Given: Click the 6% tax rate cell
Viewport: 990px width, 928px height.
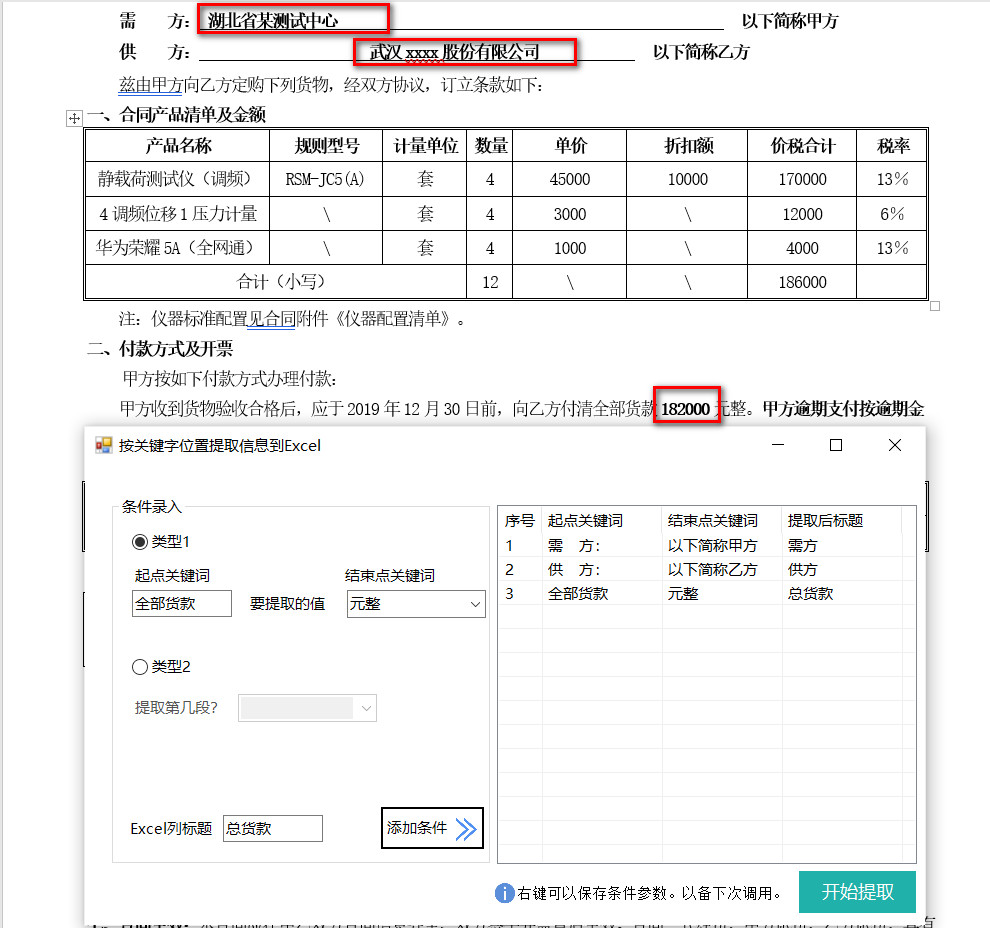Looking at the screenshot, I should point(892,214).
